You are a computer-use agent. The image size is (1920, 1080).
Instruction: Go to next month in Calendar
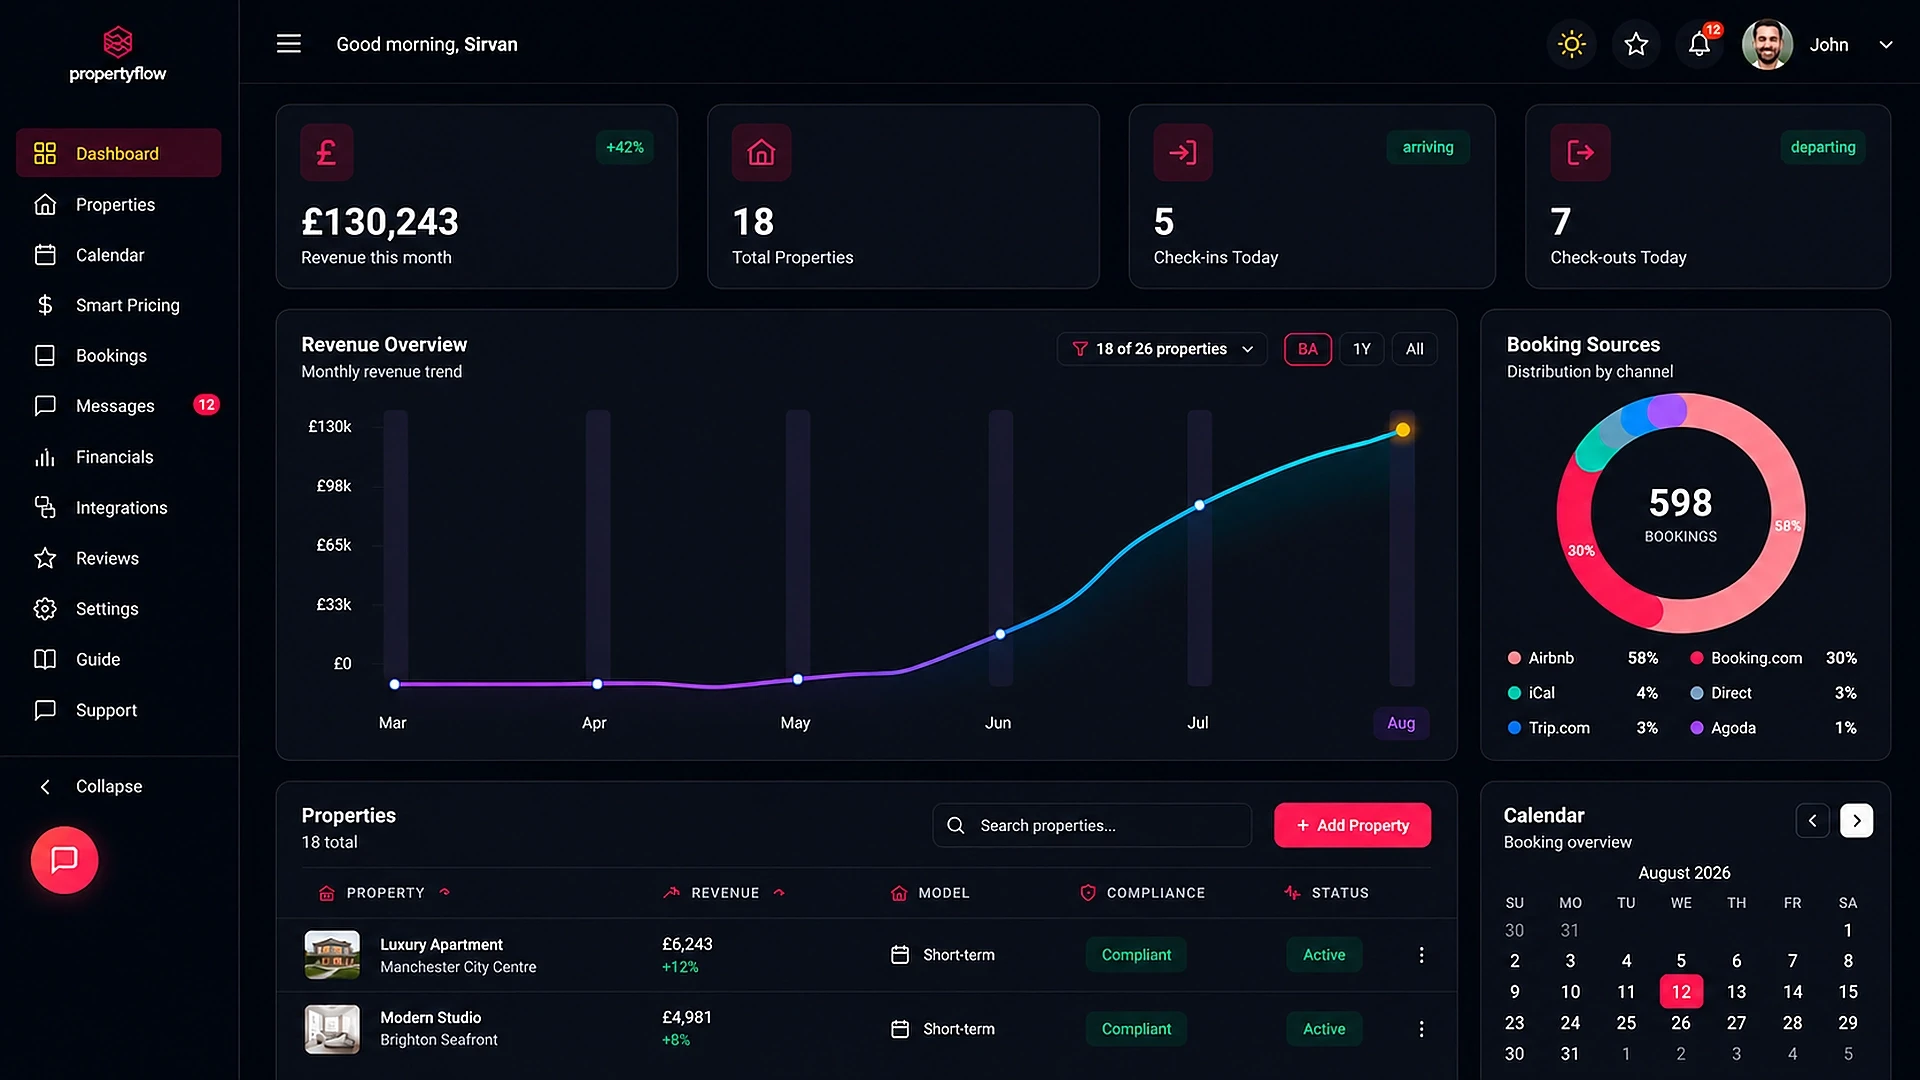point(1857,821)
